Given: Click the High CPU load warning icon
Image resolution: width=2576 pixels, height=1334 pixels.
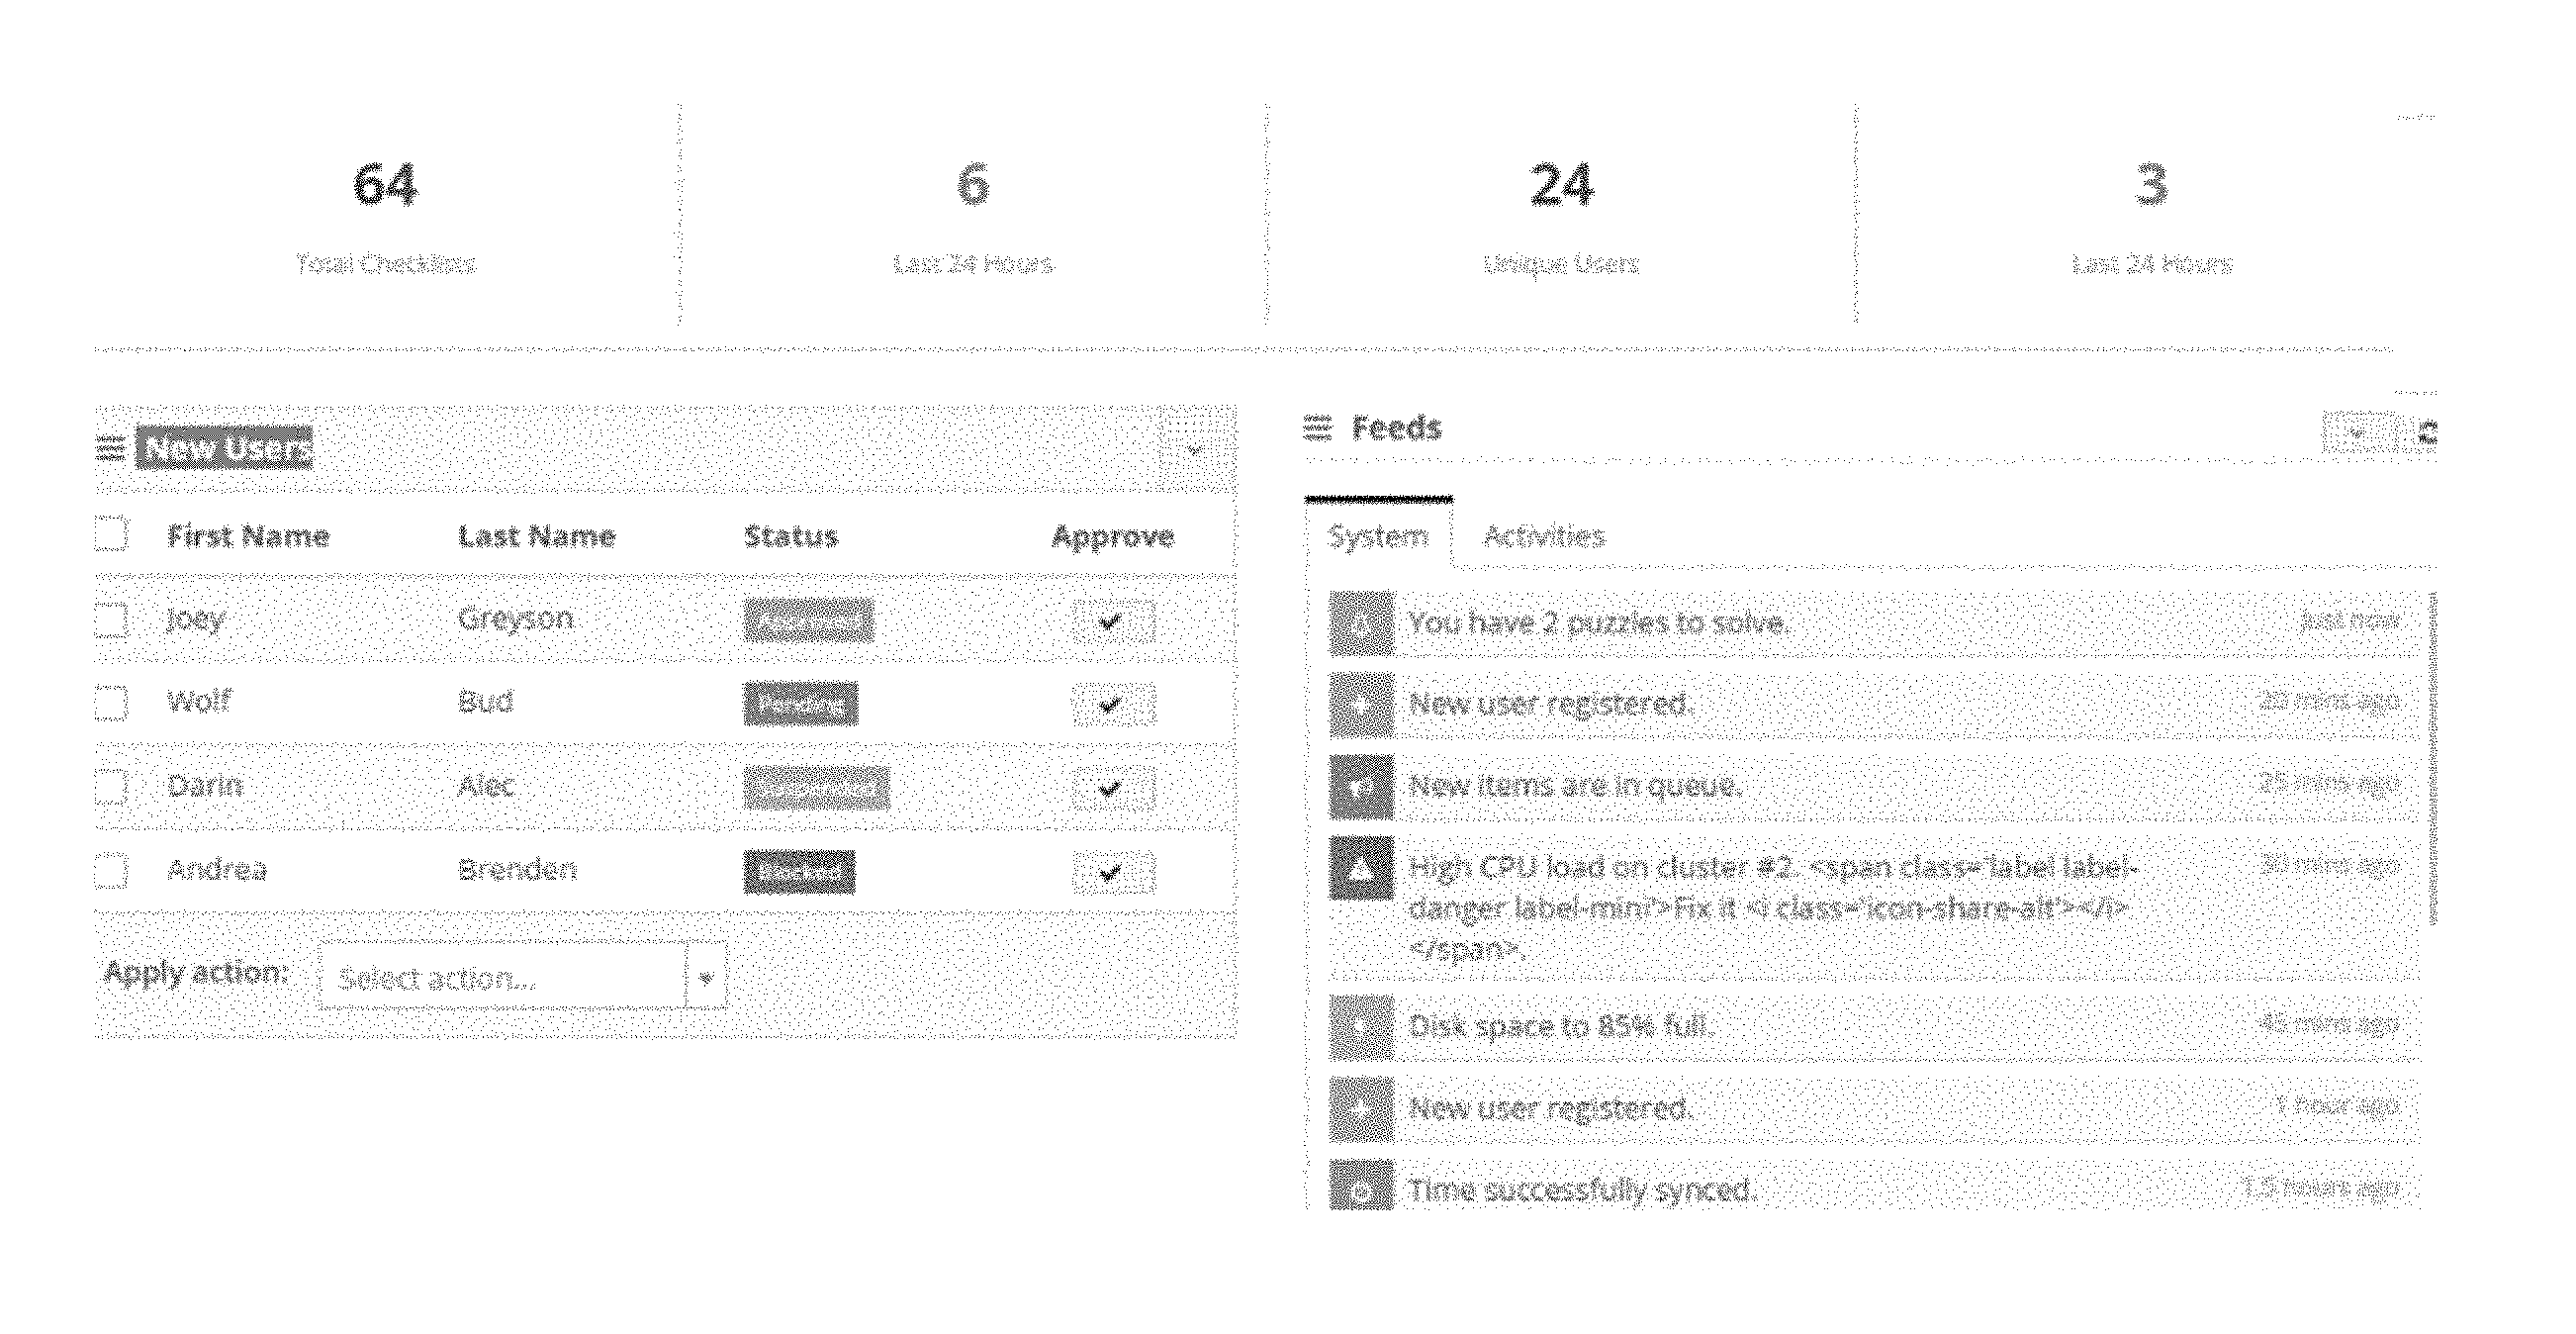Looking at the screenshot, I should pos(1361,868).
